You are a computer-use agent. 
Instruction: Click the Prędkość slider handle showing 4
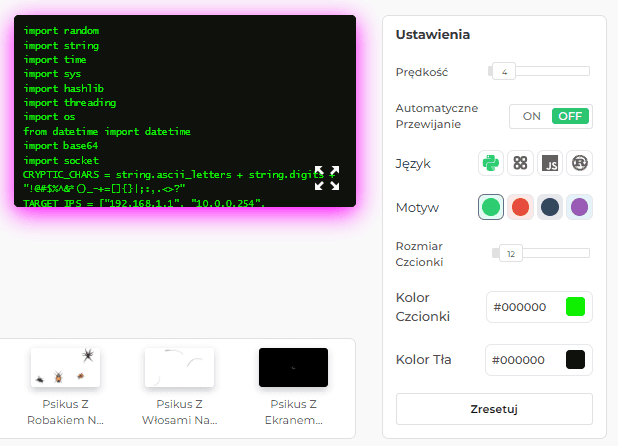pos(504,72)
